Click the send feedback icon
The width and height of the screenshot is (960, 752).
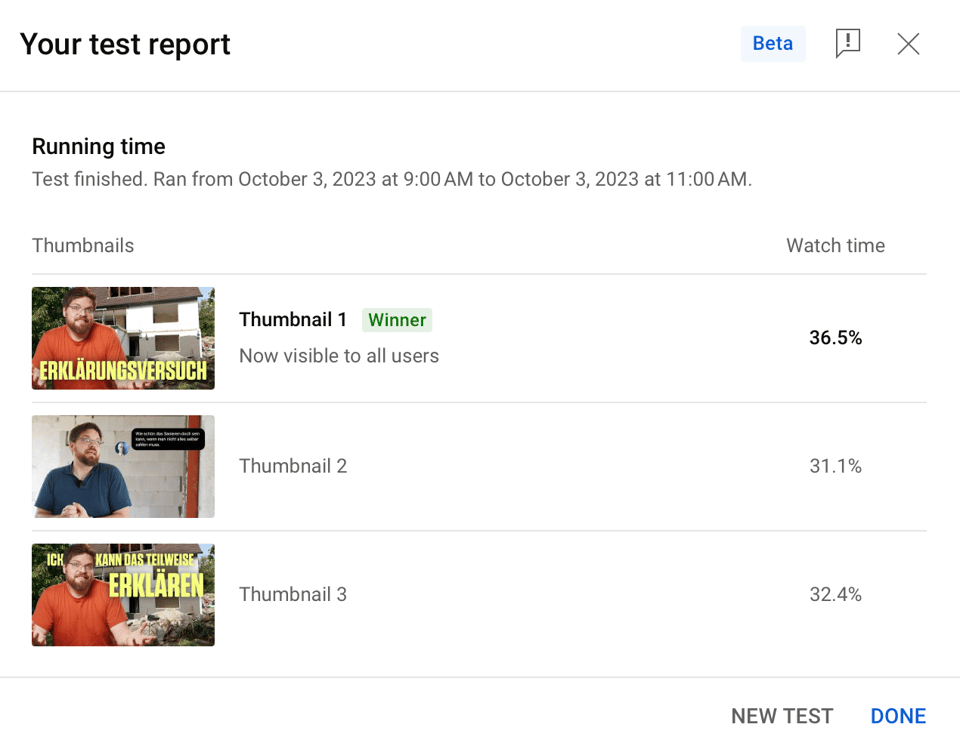(847, 43)
